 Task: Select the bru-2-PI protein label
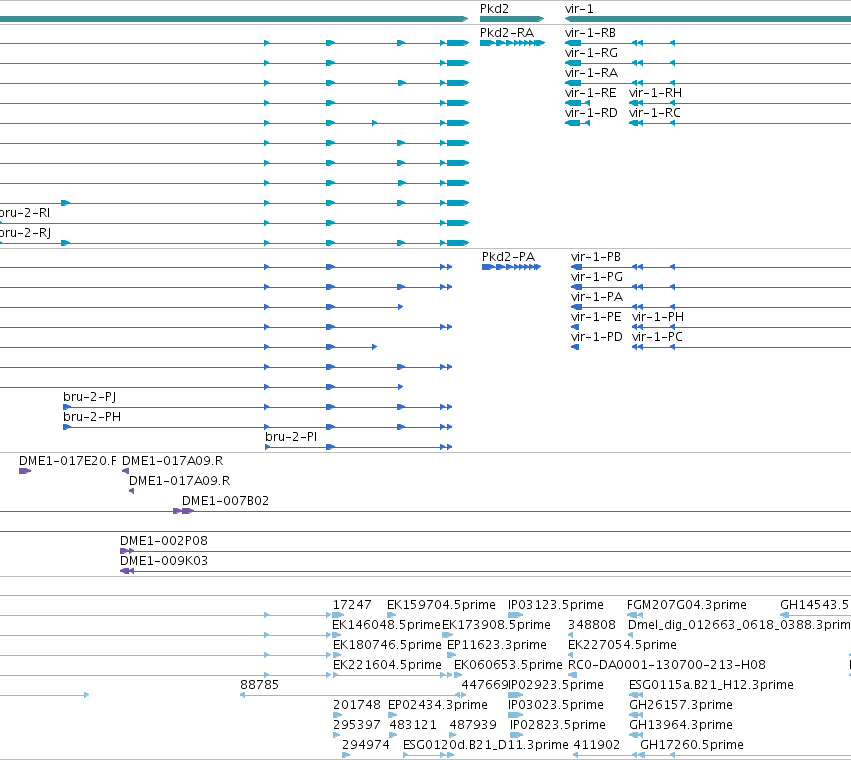coord(291,437)
